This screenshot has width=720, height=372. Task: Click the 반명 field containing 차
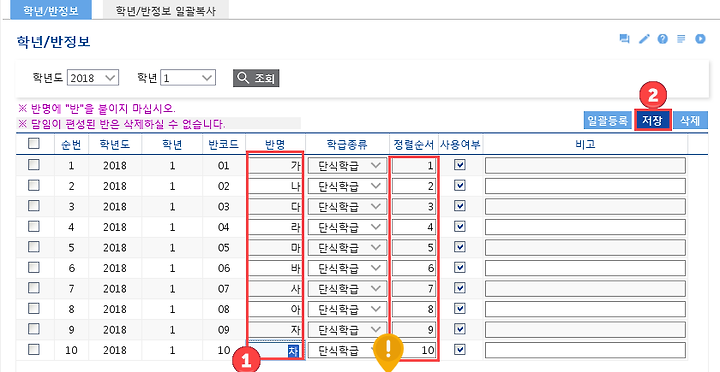(275, 350)
